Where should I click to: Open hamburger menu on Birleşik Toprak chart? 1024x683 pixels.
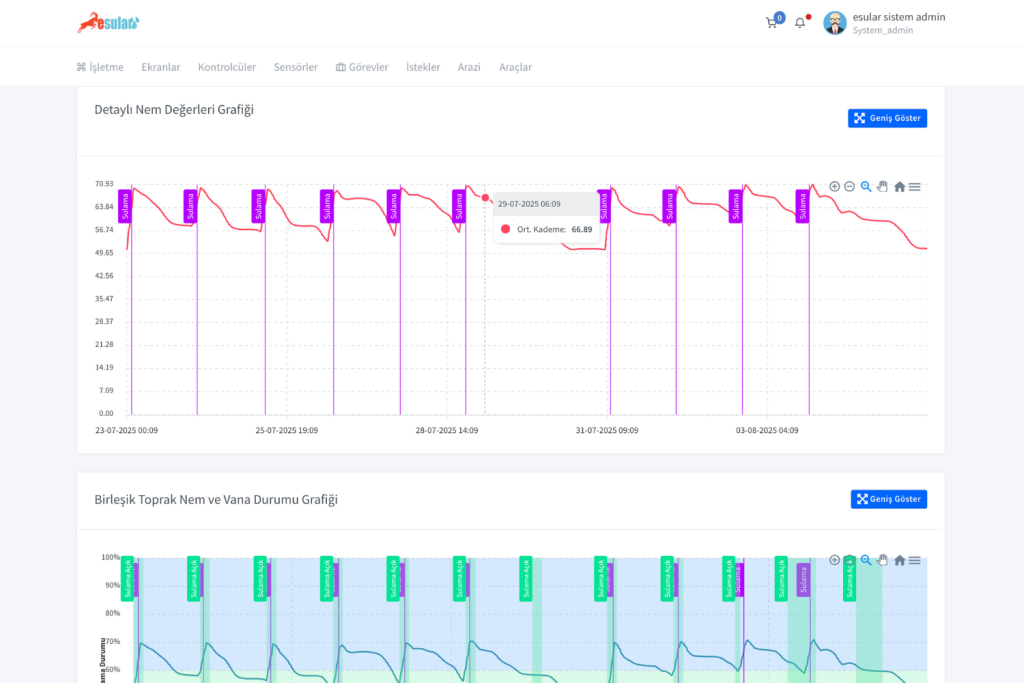[915, 560]
